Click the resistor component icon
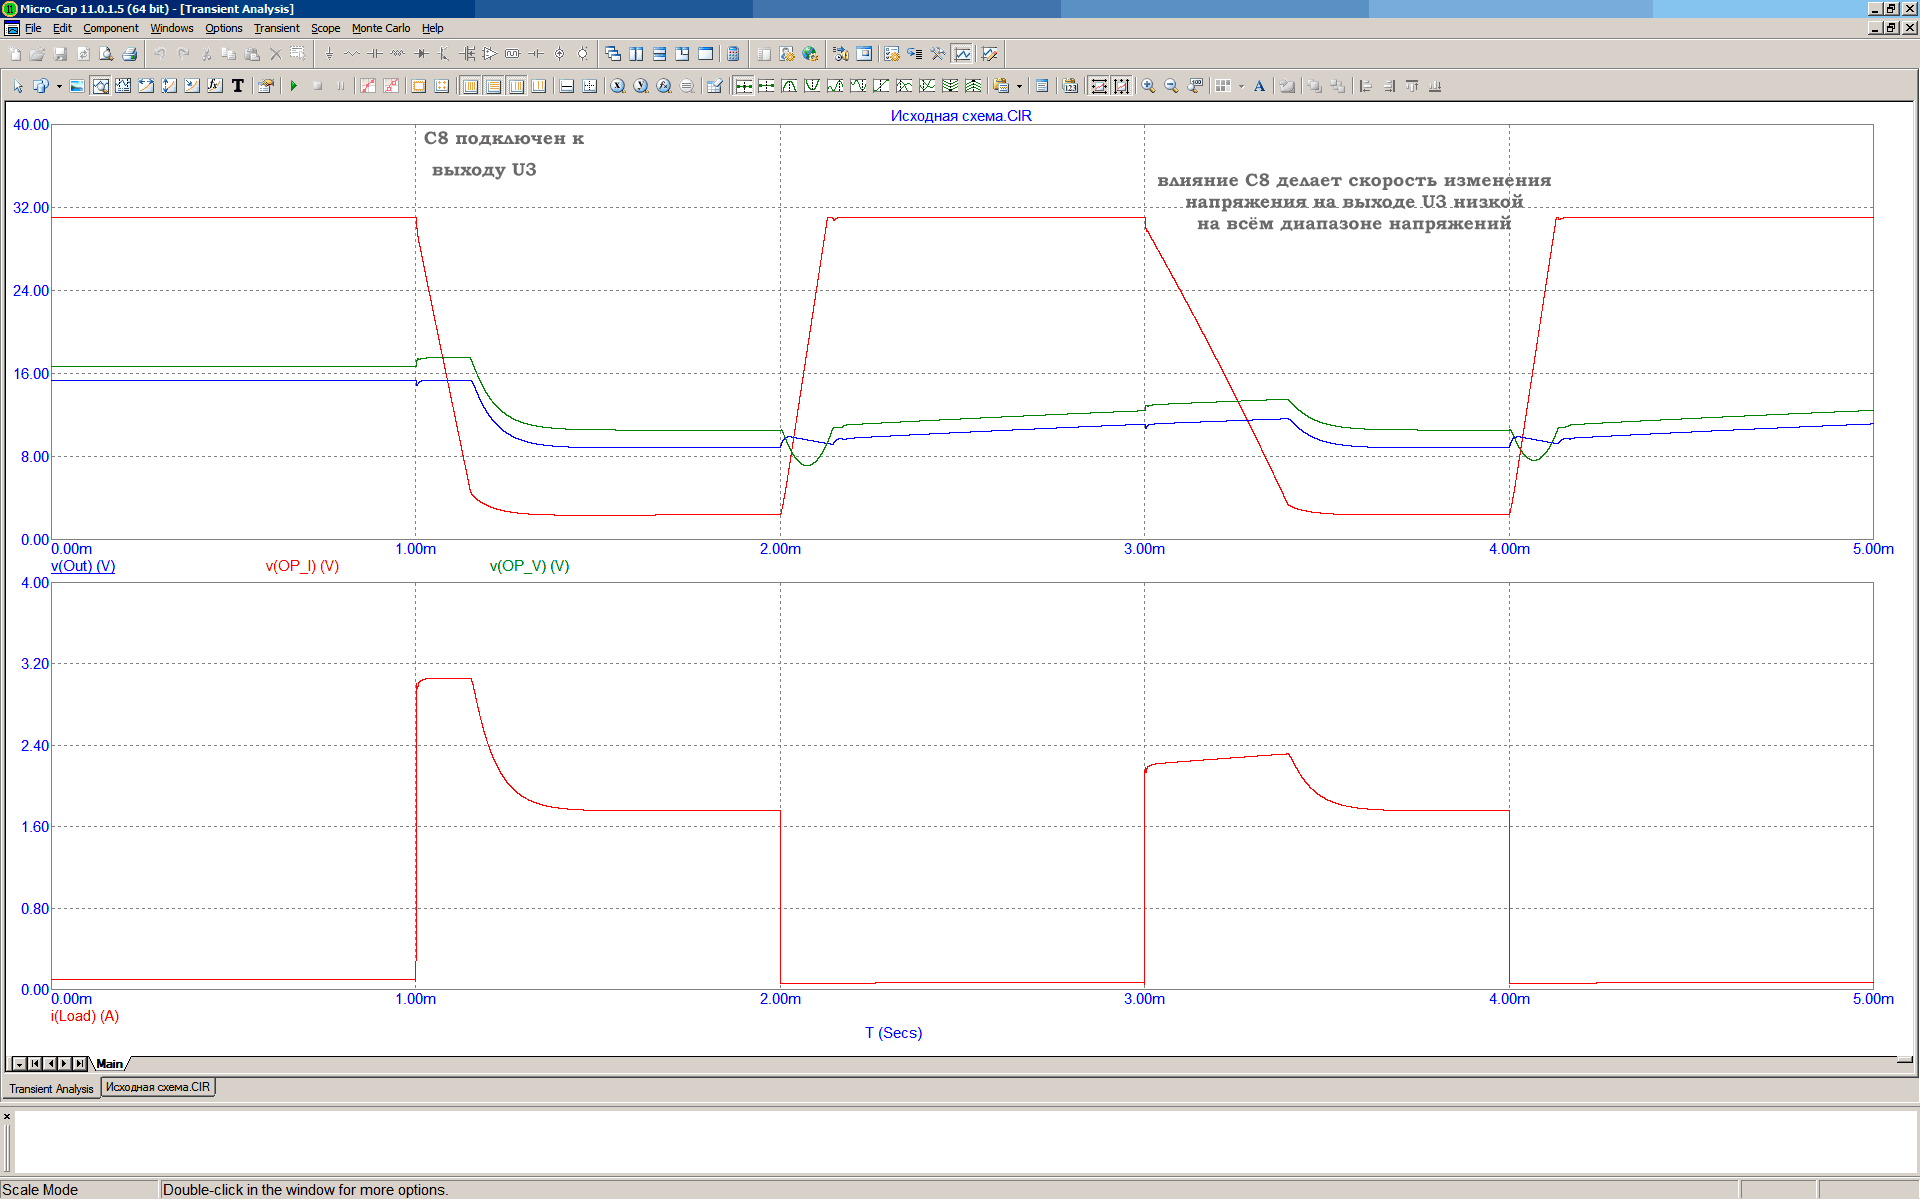This screenshot has width=1920, height=1200. click(x=352, y=54)
